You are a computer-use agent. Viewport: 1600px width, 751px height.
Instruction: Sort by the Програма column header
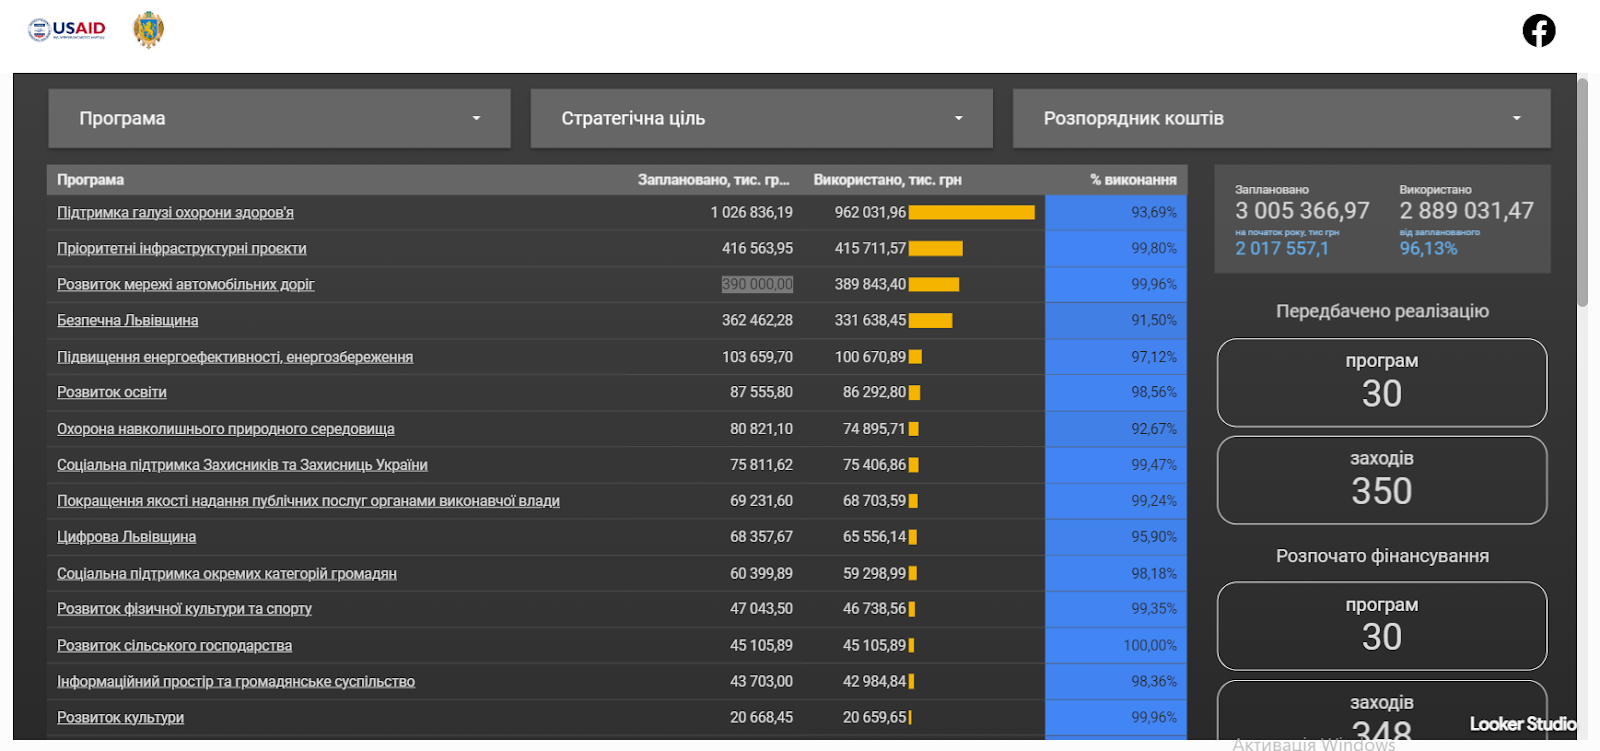click(x=90, y=180)
